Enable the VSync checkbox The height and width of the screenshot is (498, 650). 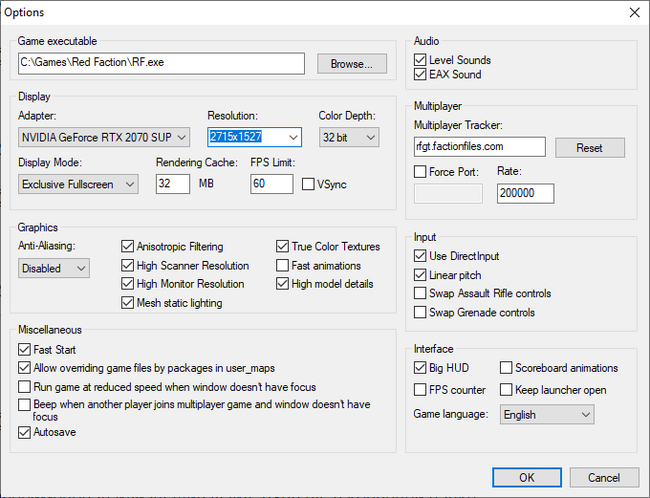coord(309,184)
